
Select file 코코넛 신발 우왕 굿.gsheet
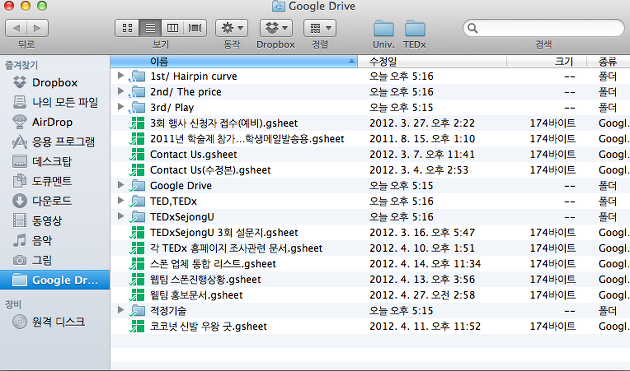pos(209,326)
